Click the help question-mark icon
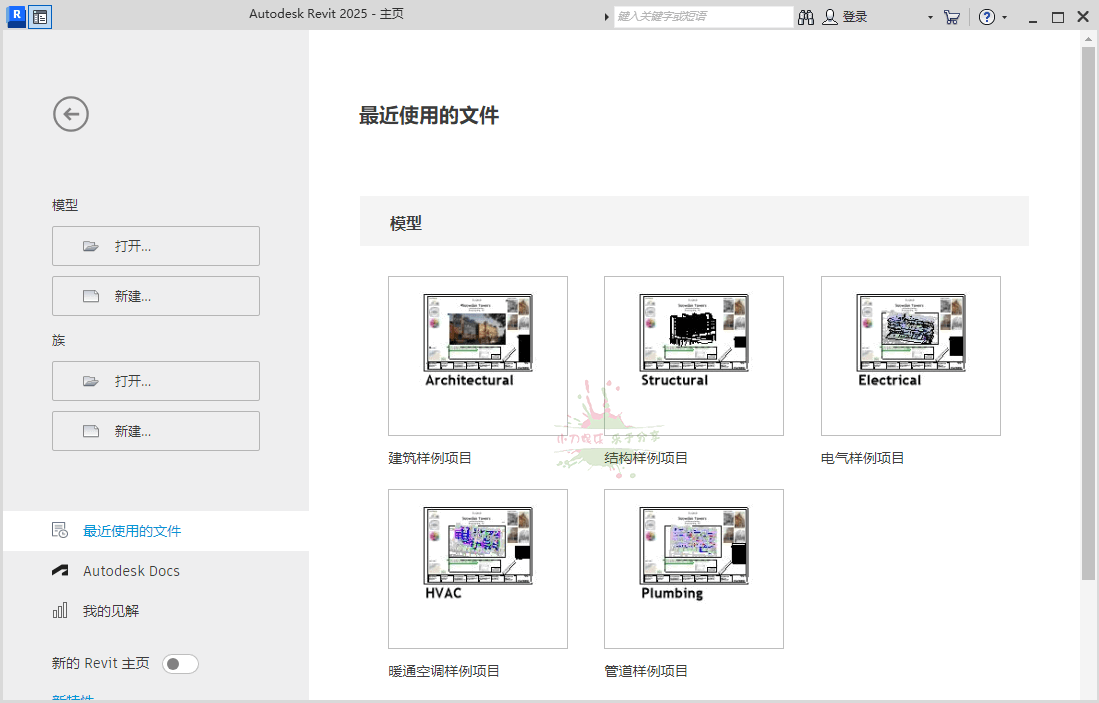1099x703 pixels. [986, 16]
